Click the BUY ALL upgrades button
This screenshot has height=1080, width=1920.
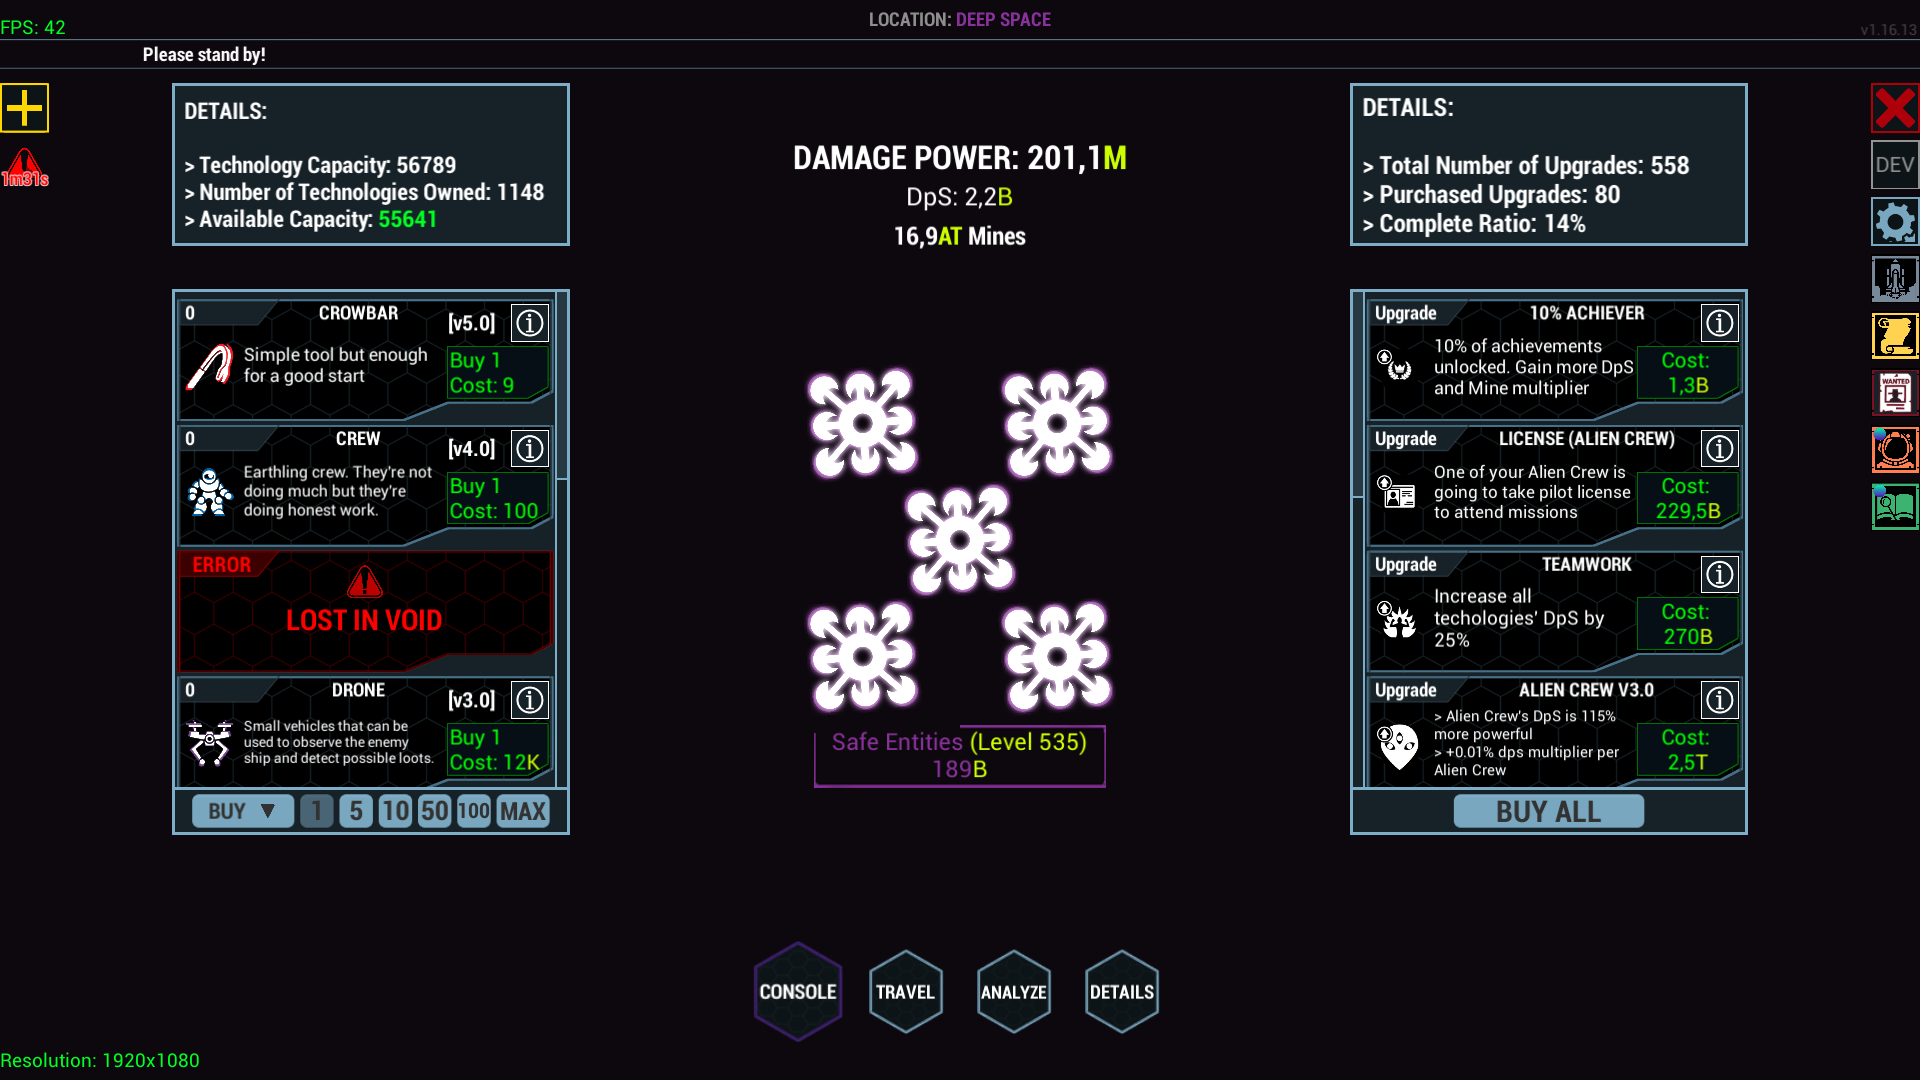click(x=1548, y=811)
